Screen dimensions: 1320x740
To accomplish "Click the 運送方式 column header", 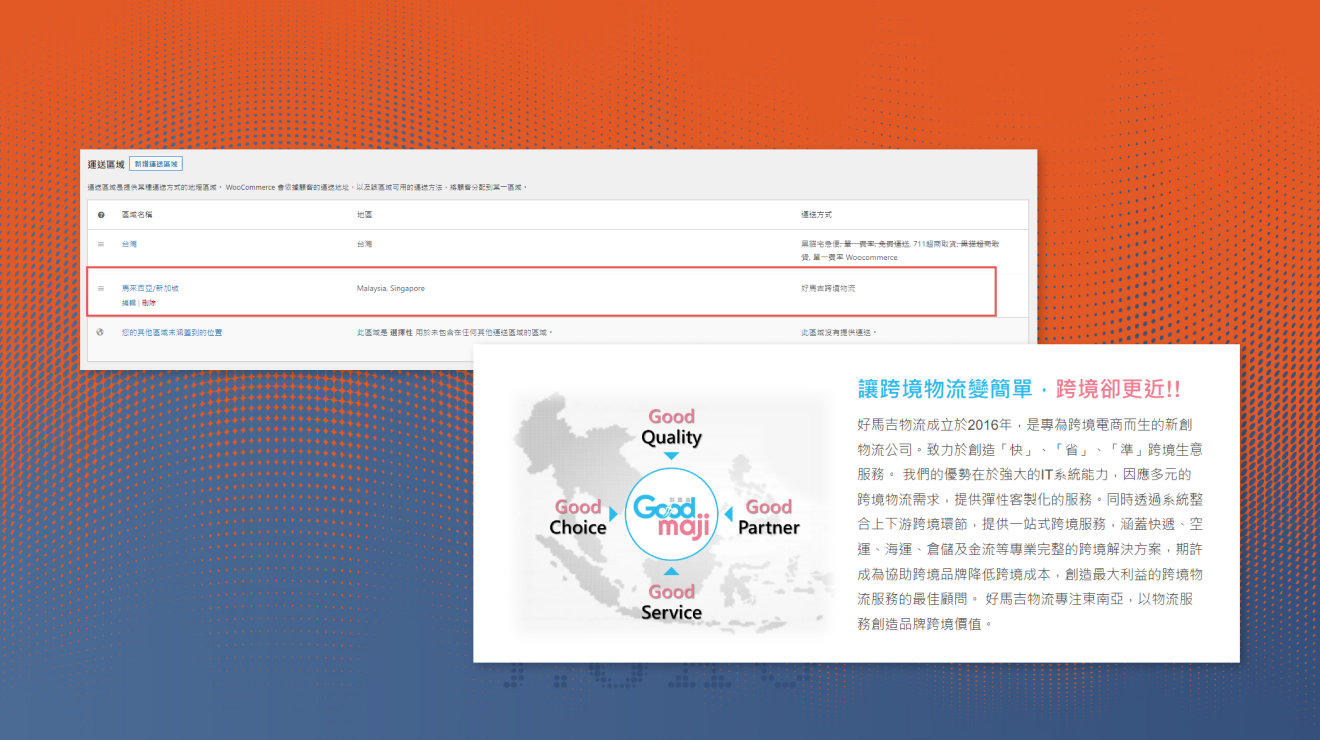I will [x=816, y=215].
